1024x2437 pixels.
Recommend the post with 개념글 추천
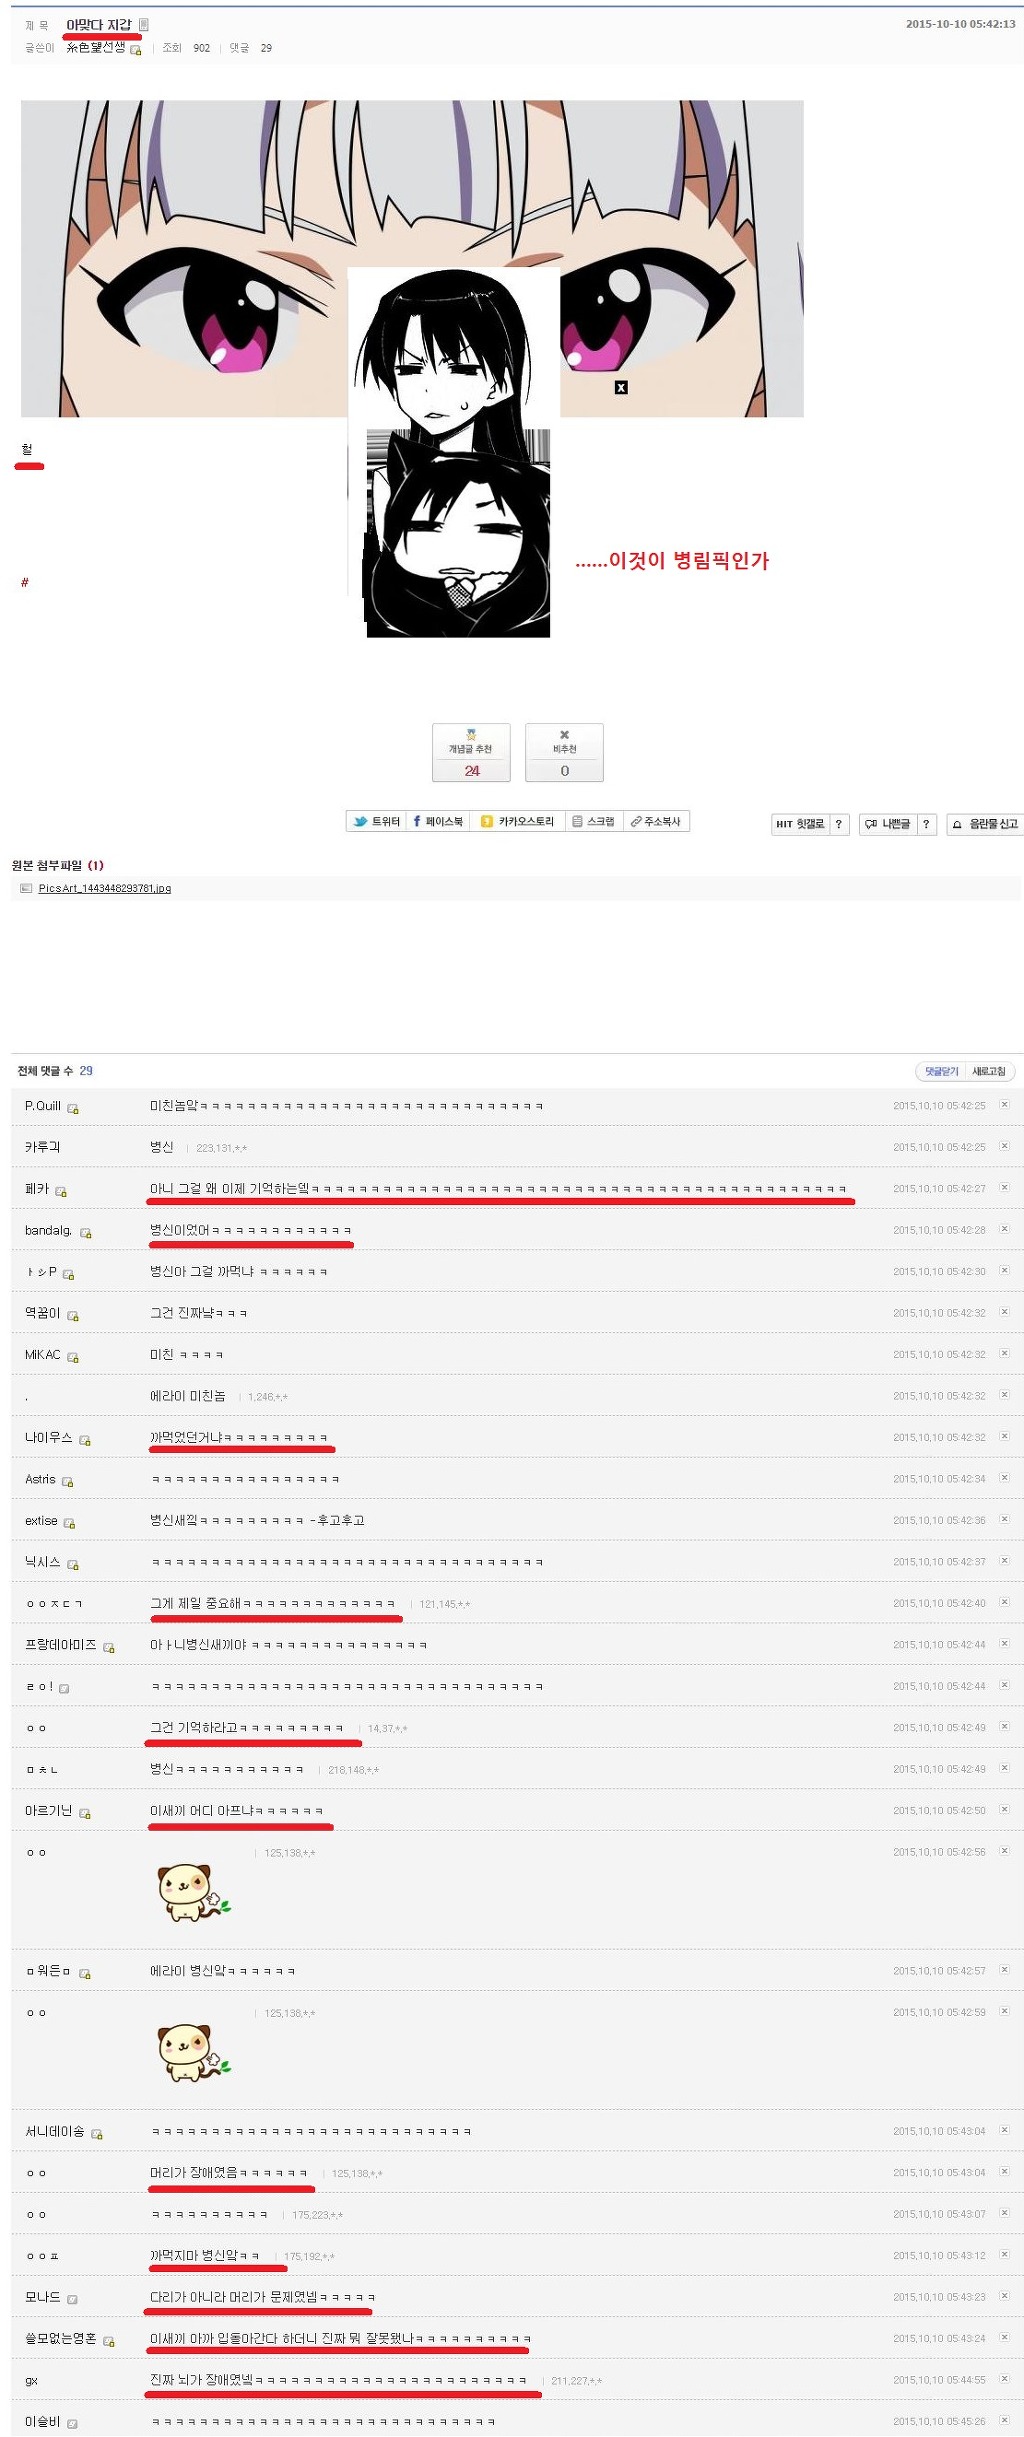471,752
